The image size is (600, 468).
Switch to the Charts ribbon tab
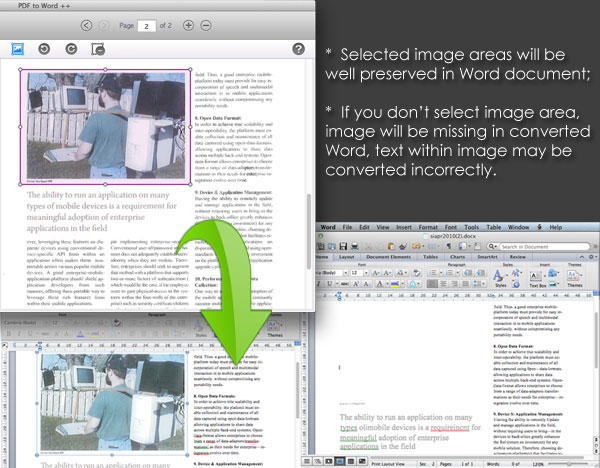coord(458,257)
